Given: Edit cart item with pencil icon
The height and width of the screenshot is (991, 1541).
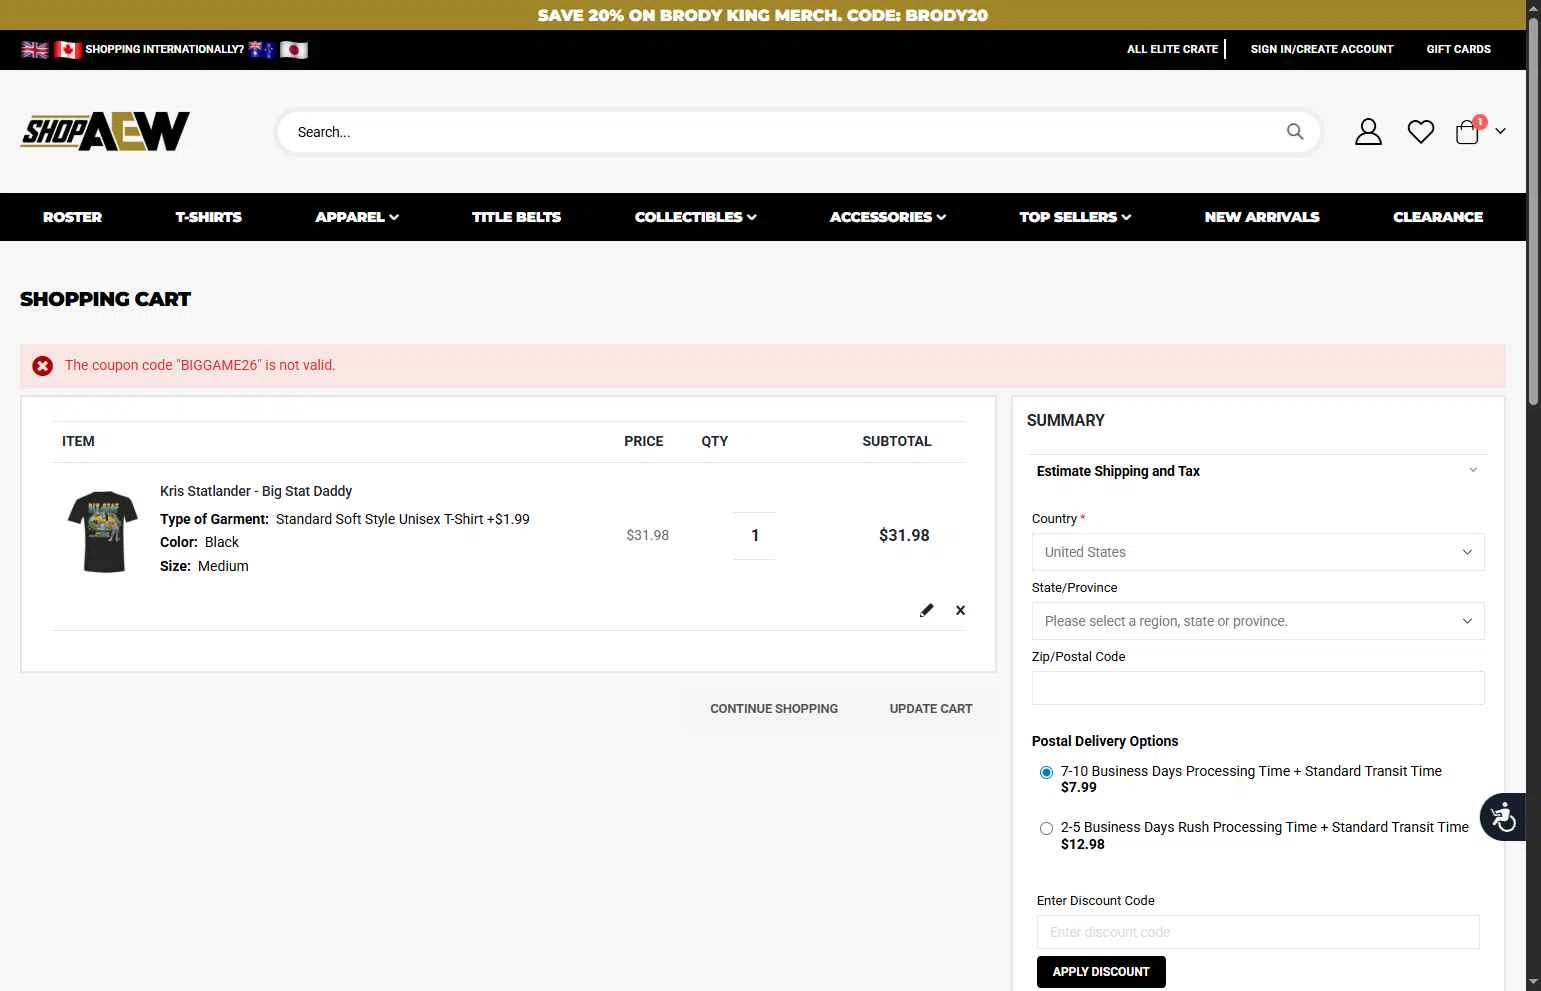Looking at the screenshot, I should click(927, 610).
